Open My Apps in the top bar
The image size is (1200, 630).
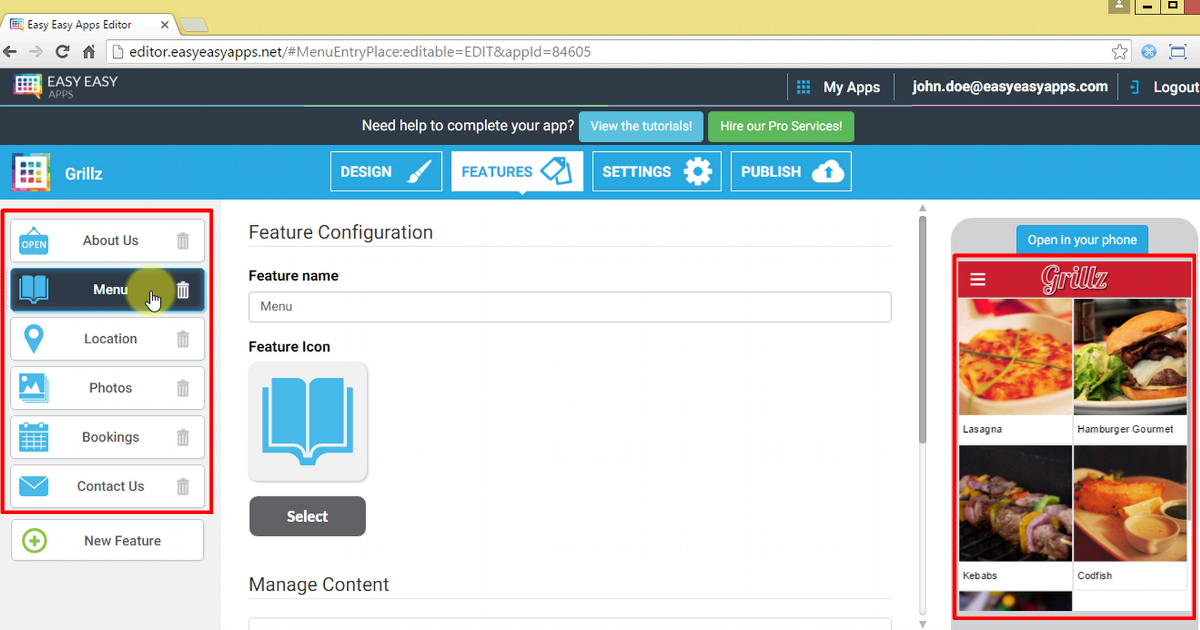coord(838,87)
